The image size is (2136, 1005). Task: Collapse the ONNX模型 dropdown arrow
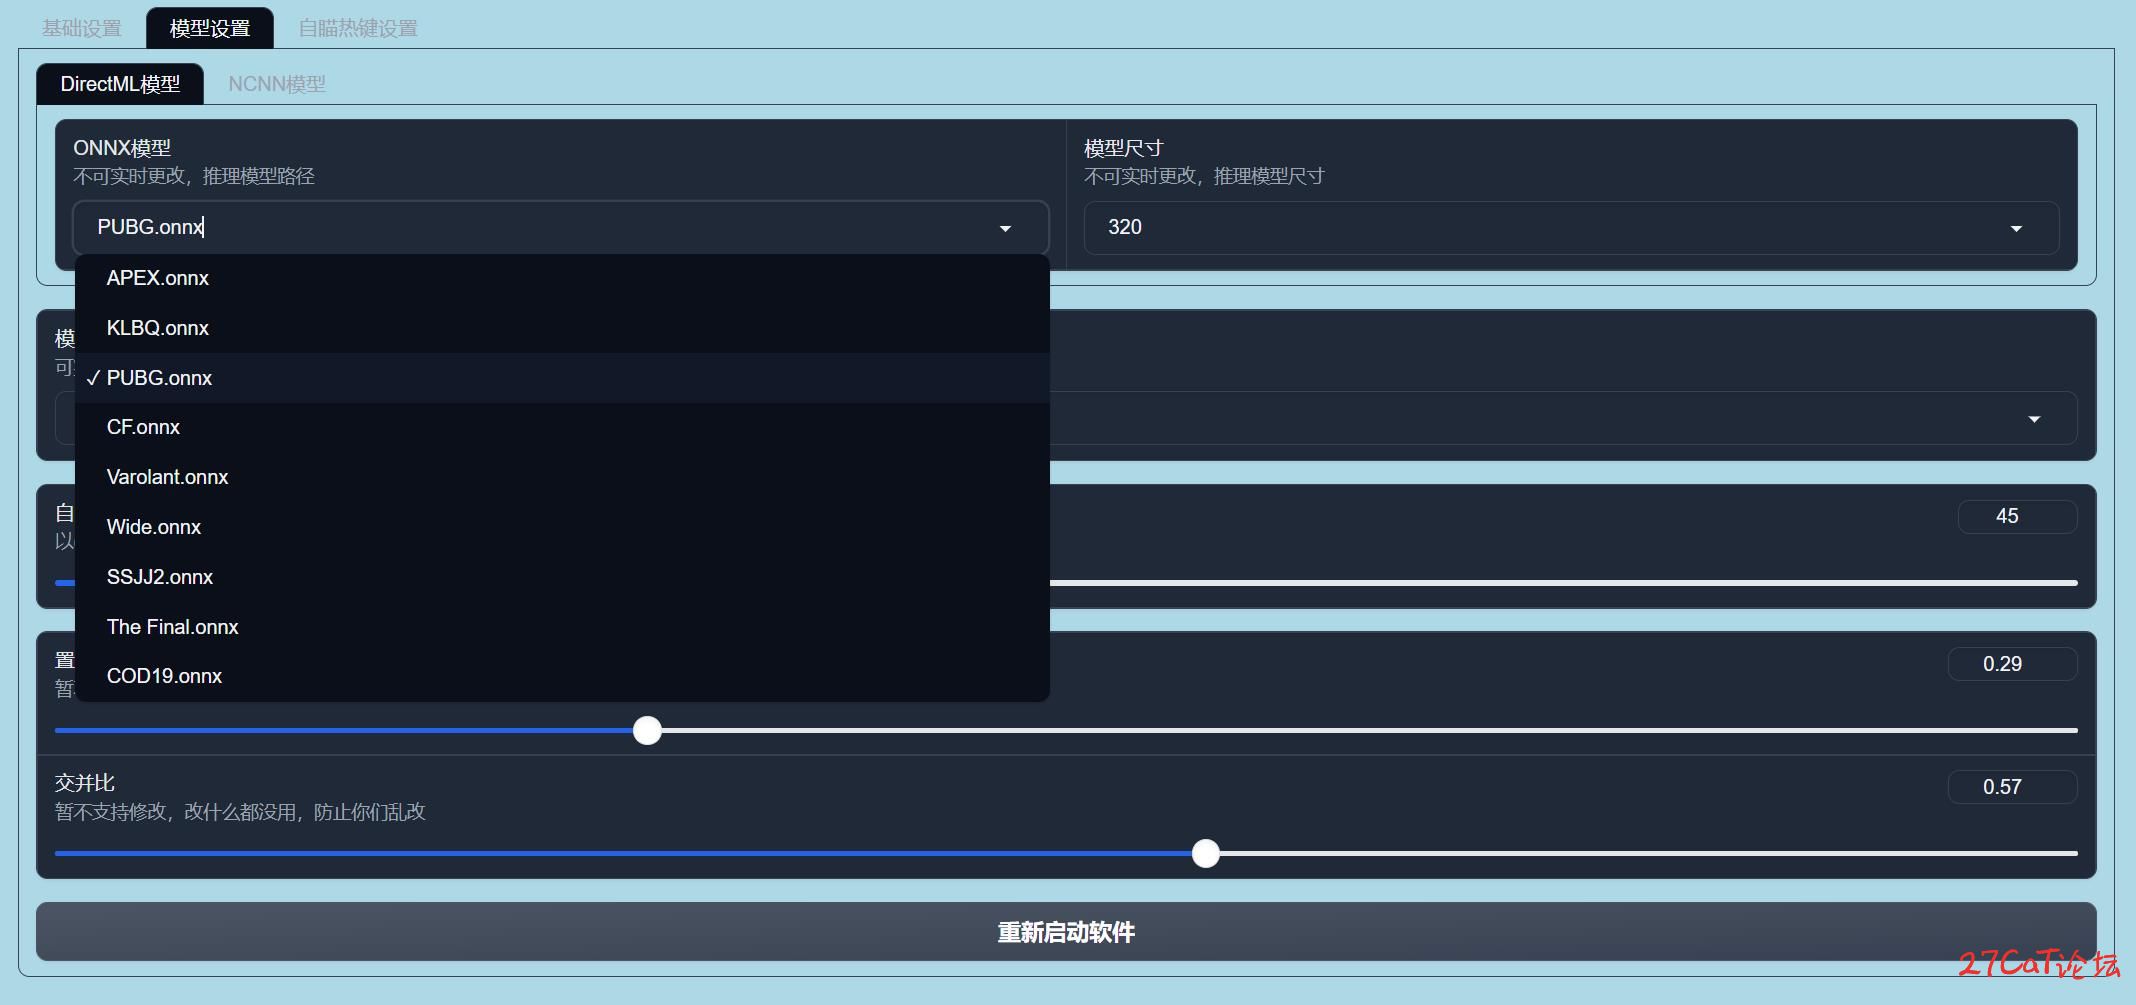(x=1005, y=229)
